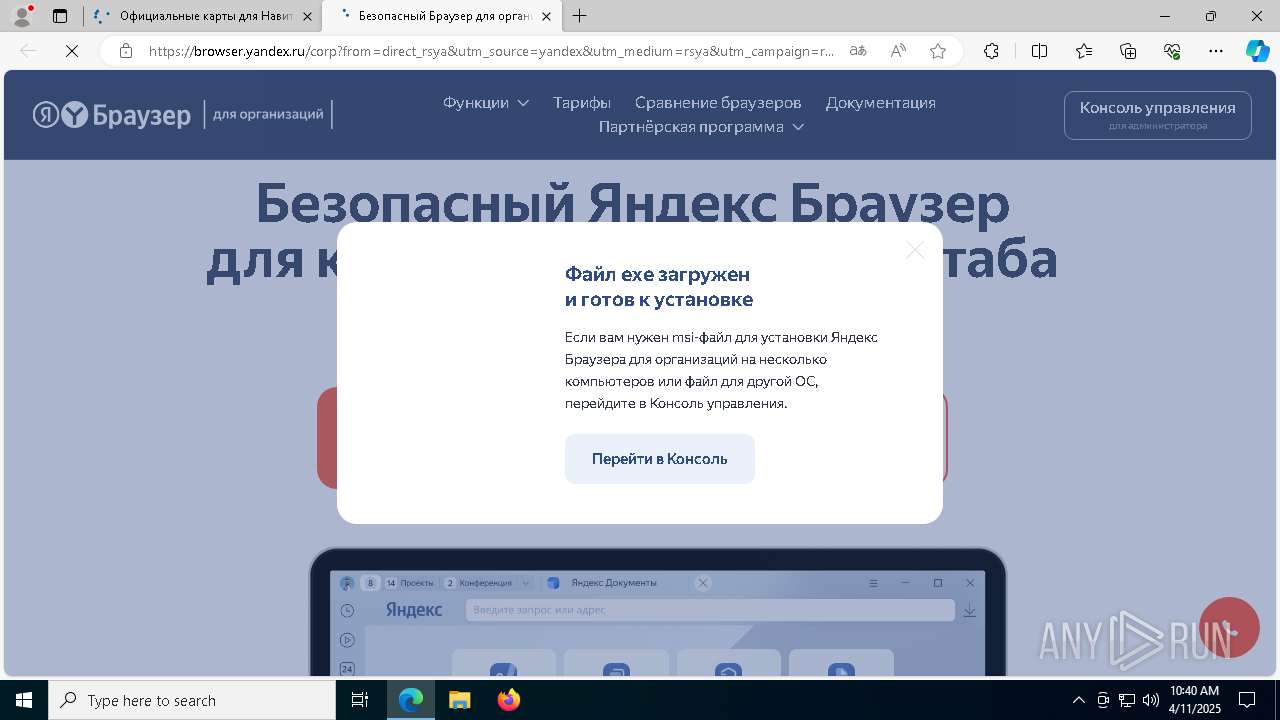Image resolution: width=1280 pixels, height=720 pixels.
Task: Toggle Split screen view
Action: tap(1039, 51)
